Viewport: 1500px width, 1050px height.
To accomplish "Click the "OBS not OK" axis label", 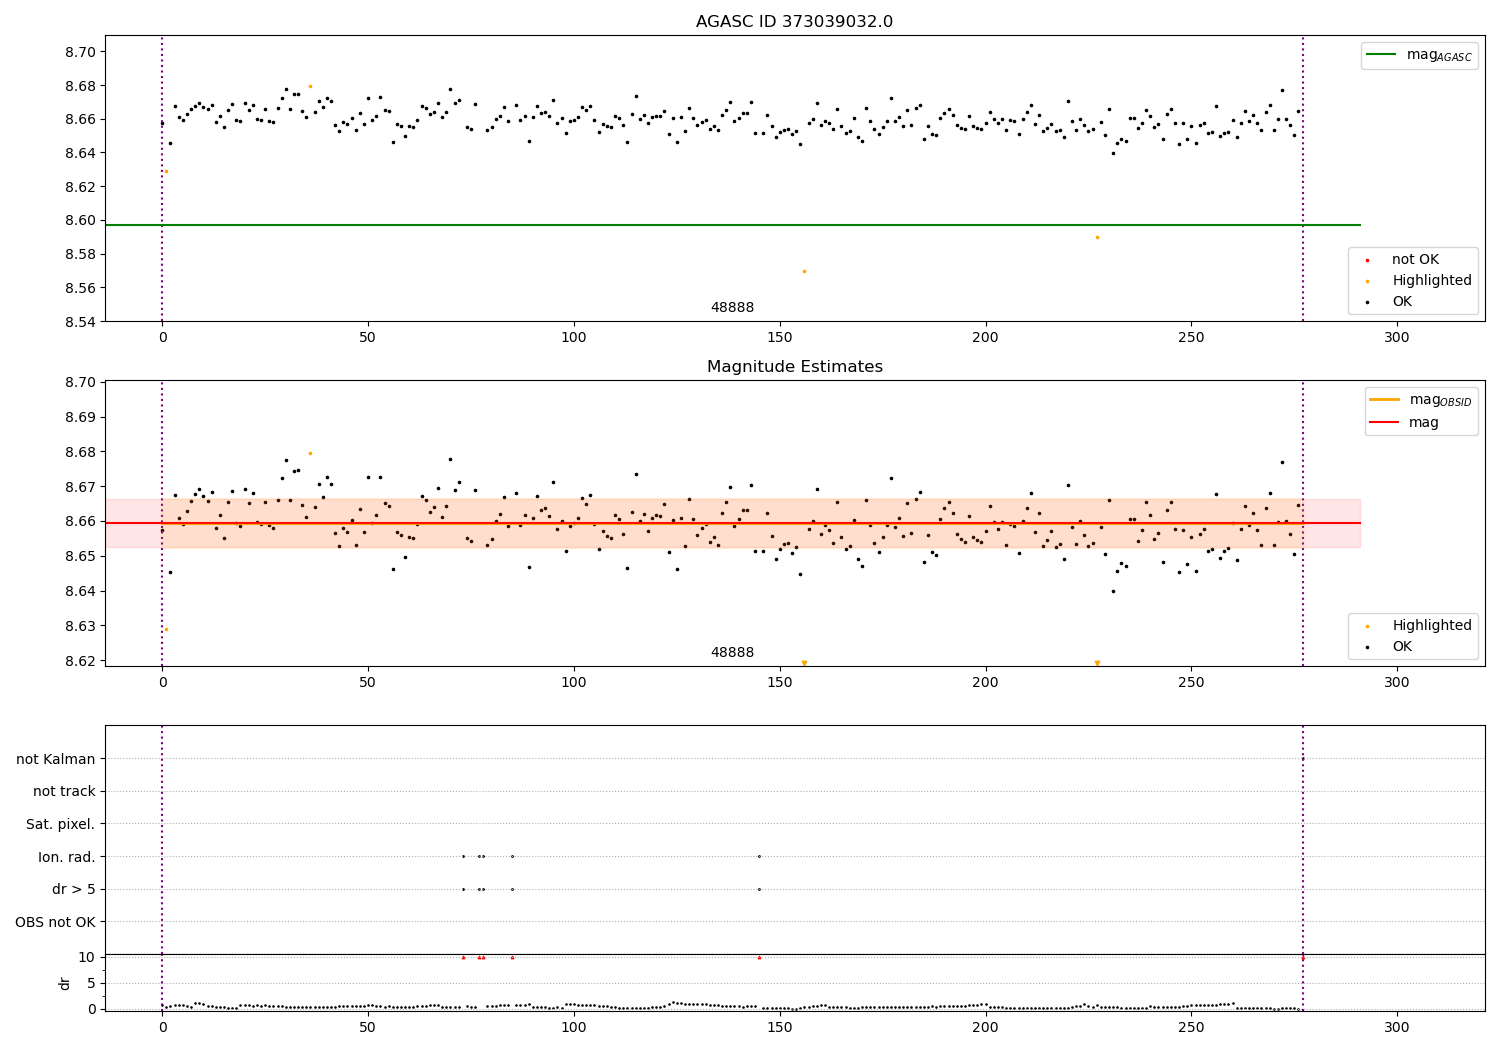I will [56, 922].
